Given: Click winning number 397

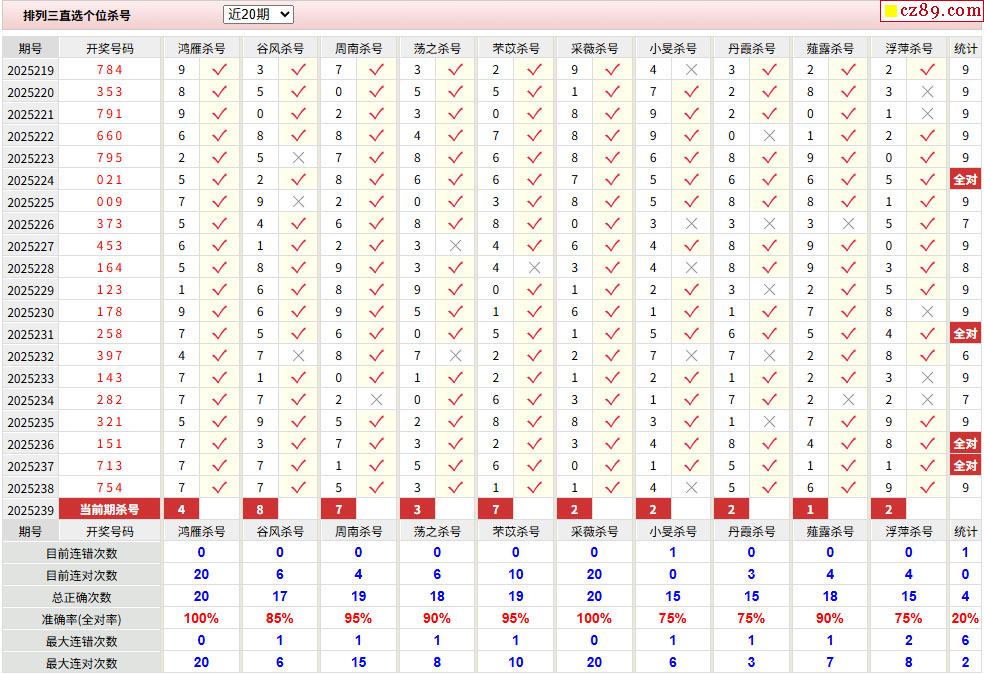Looking at the screenshot, I should (x=109, y=356).
